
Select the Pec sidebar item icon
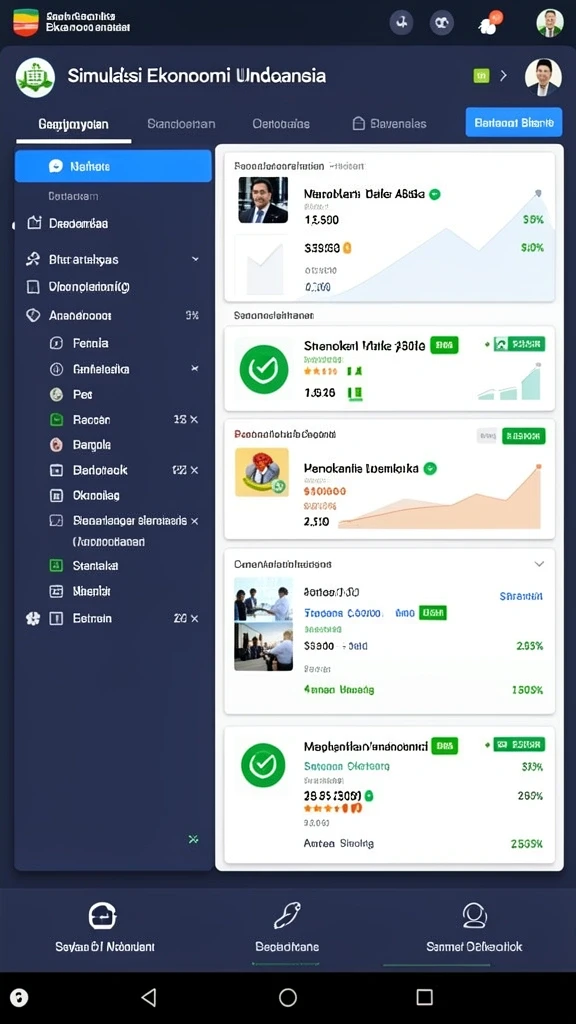point(56,394)
